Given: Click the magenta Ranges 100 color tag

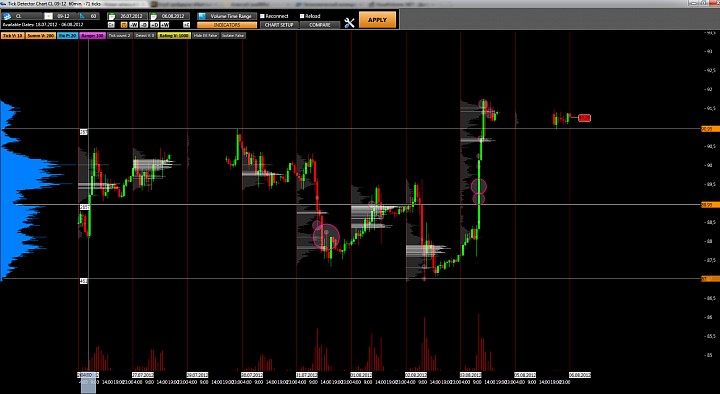Looking at the screenshot, I should (93, 35).
